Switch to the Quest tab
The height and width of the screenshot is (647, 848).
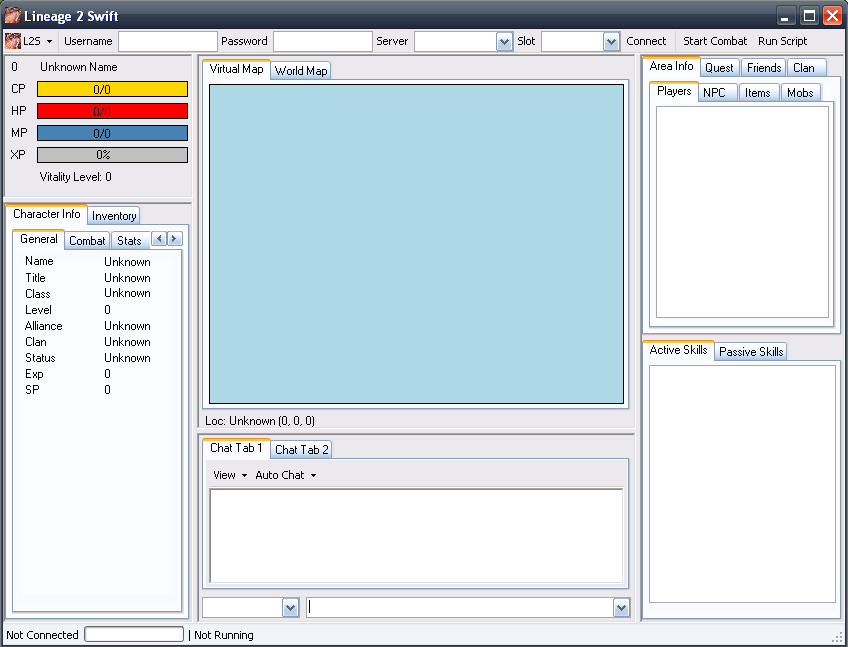tap(719, 68)
